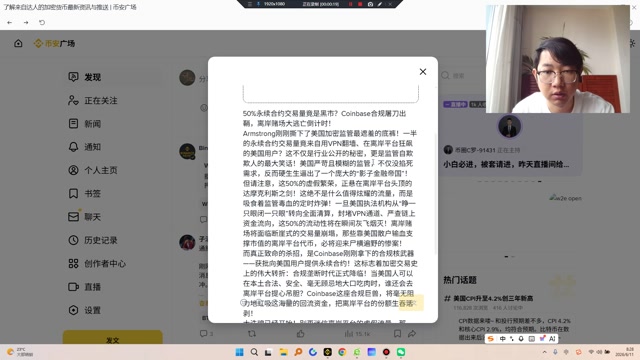Screen dimensions: 640x360
Task: Take a screenshot with the recorder camera icon
Action: [x=370, y=4]
